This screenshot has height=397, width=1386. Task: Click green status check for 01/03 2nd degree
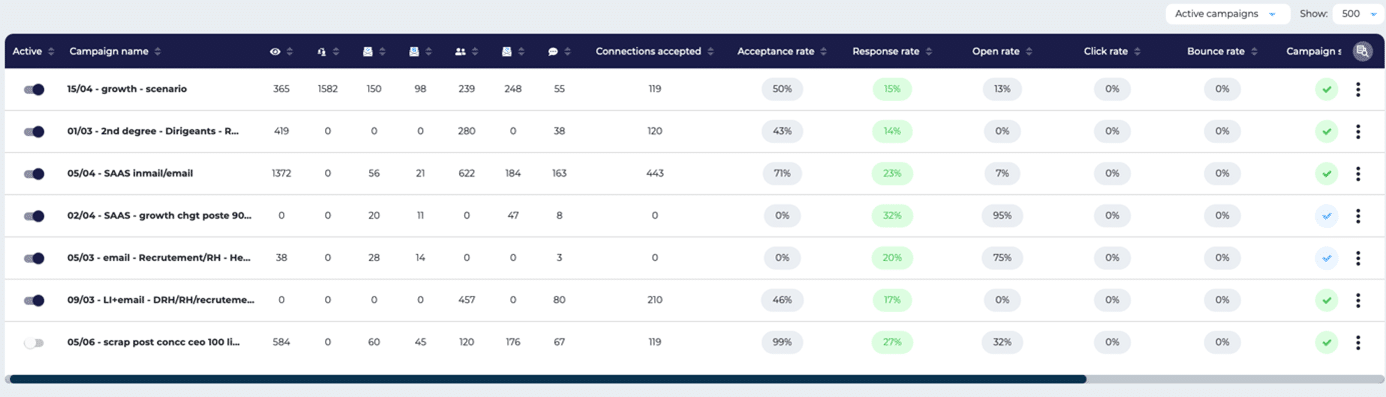coord(1327,131)
